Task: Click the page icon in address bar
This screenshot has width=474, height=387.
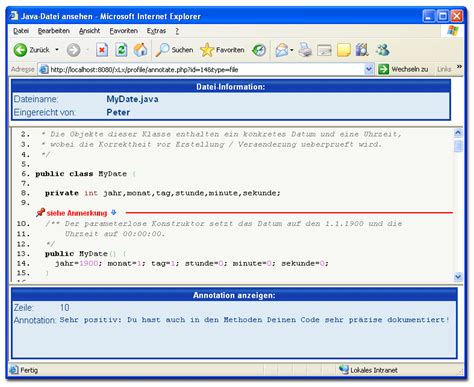Action: coord(44,69)
